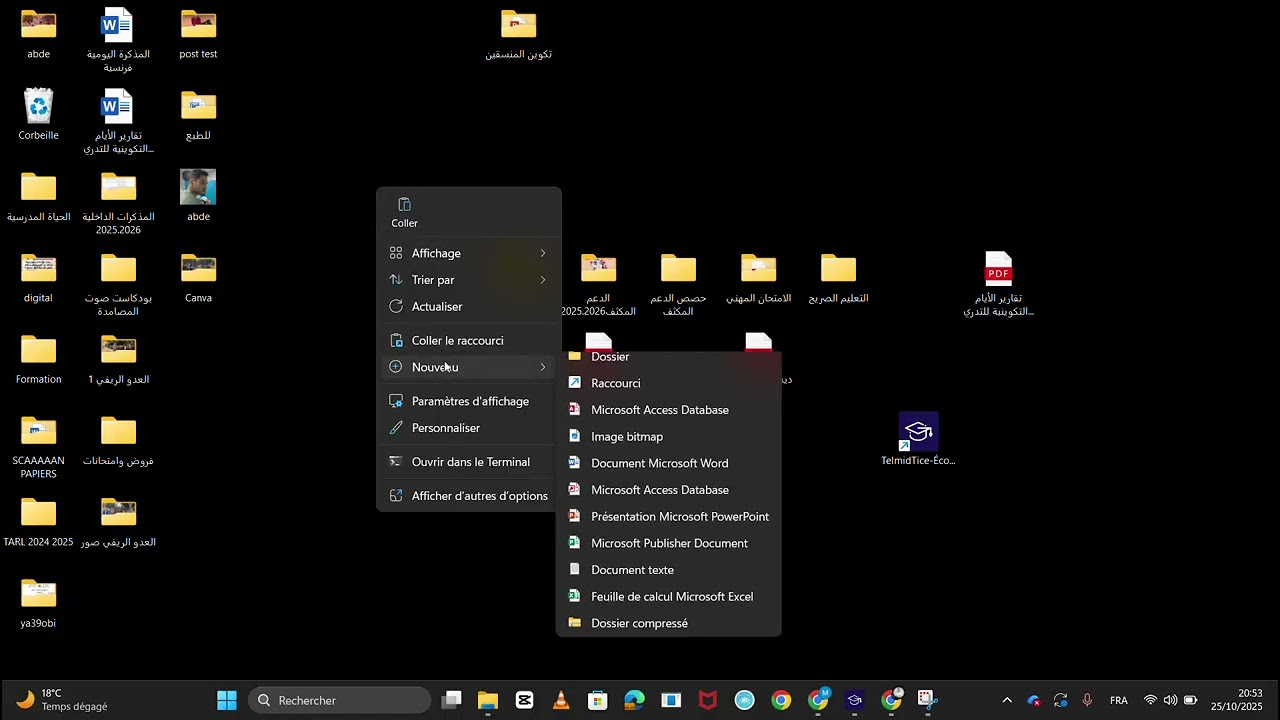Image resolution: width=1280 pixels, height=720 pixels.
Task: Create 'Feuille de calcul Microsoft Excel'
Action: 668,597
